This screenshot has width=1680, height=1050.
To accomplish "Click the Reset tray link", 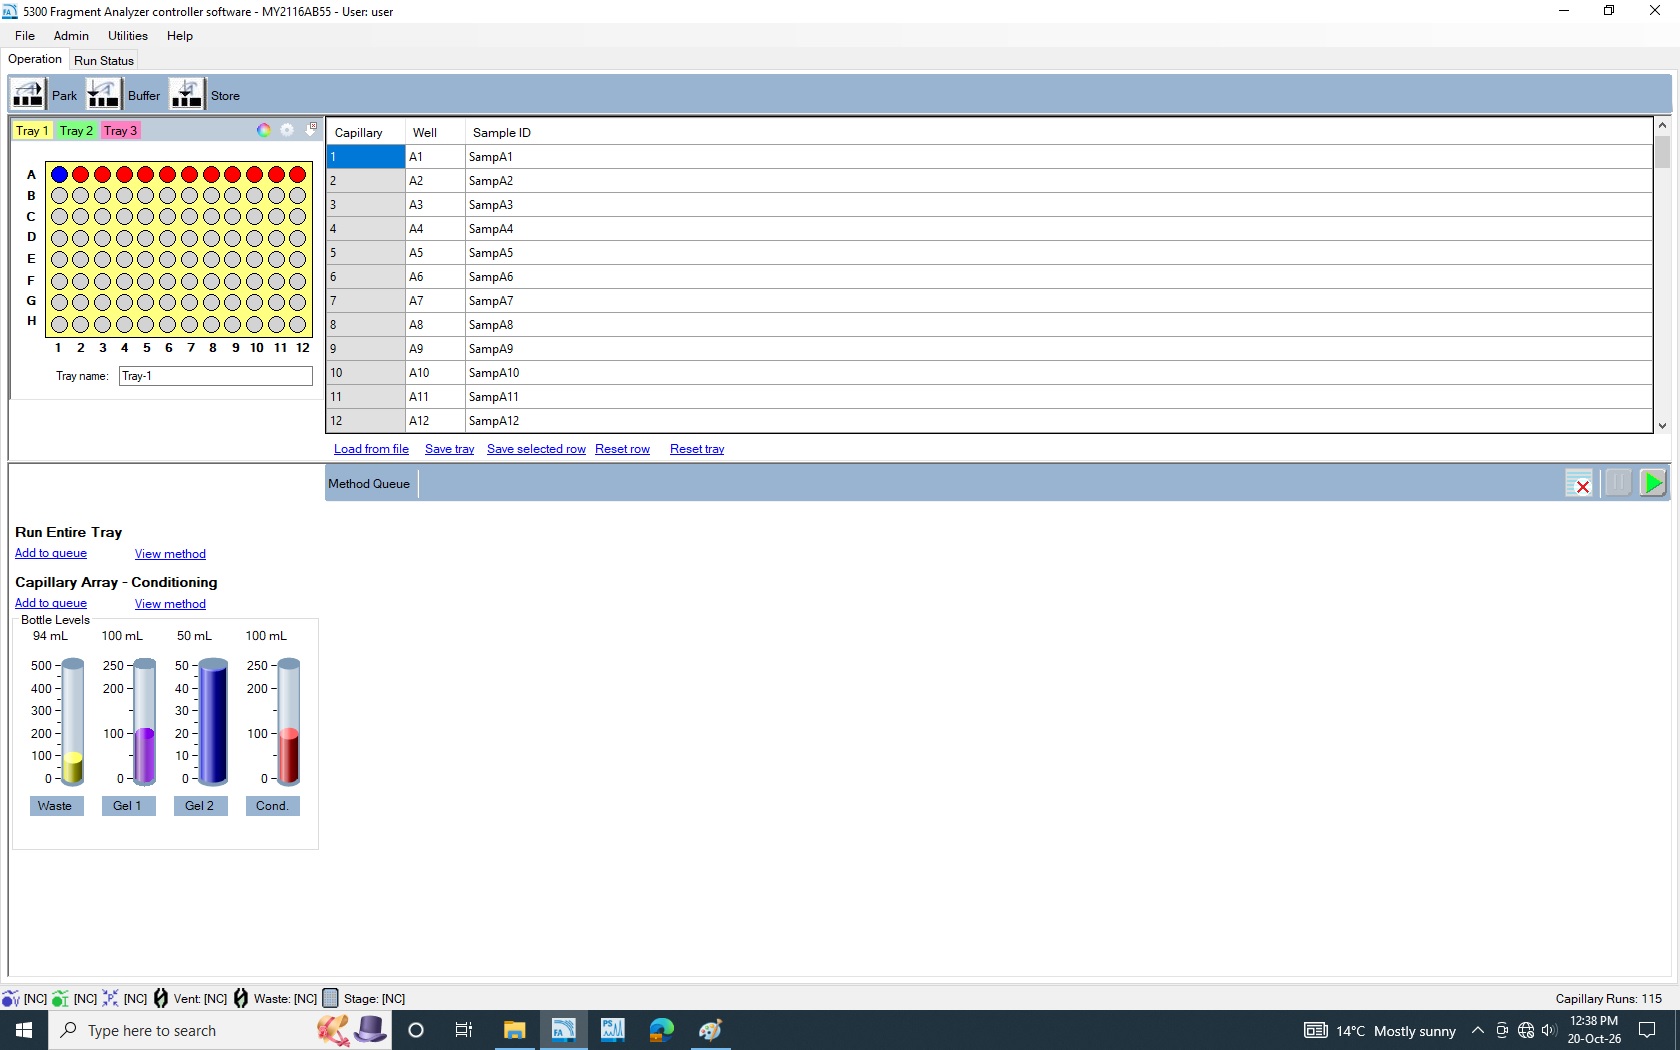I will pyautogui.click(x=697, y=449).
